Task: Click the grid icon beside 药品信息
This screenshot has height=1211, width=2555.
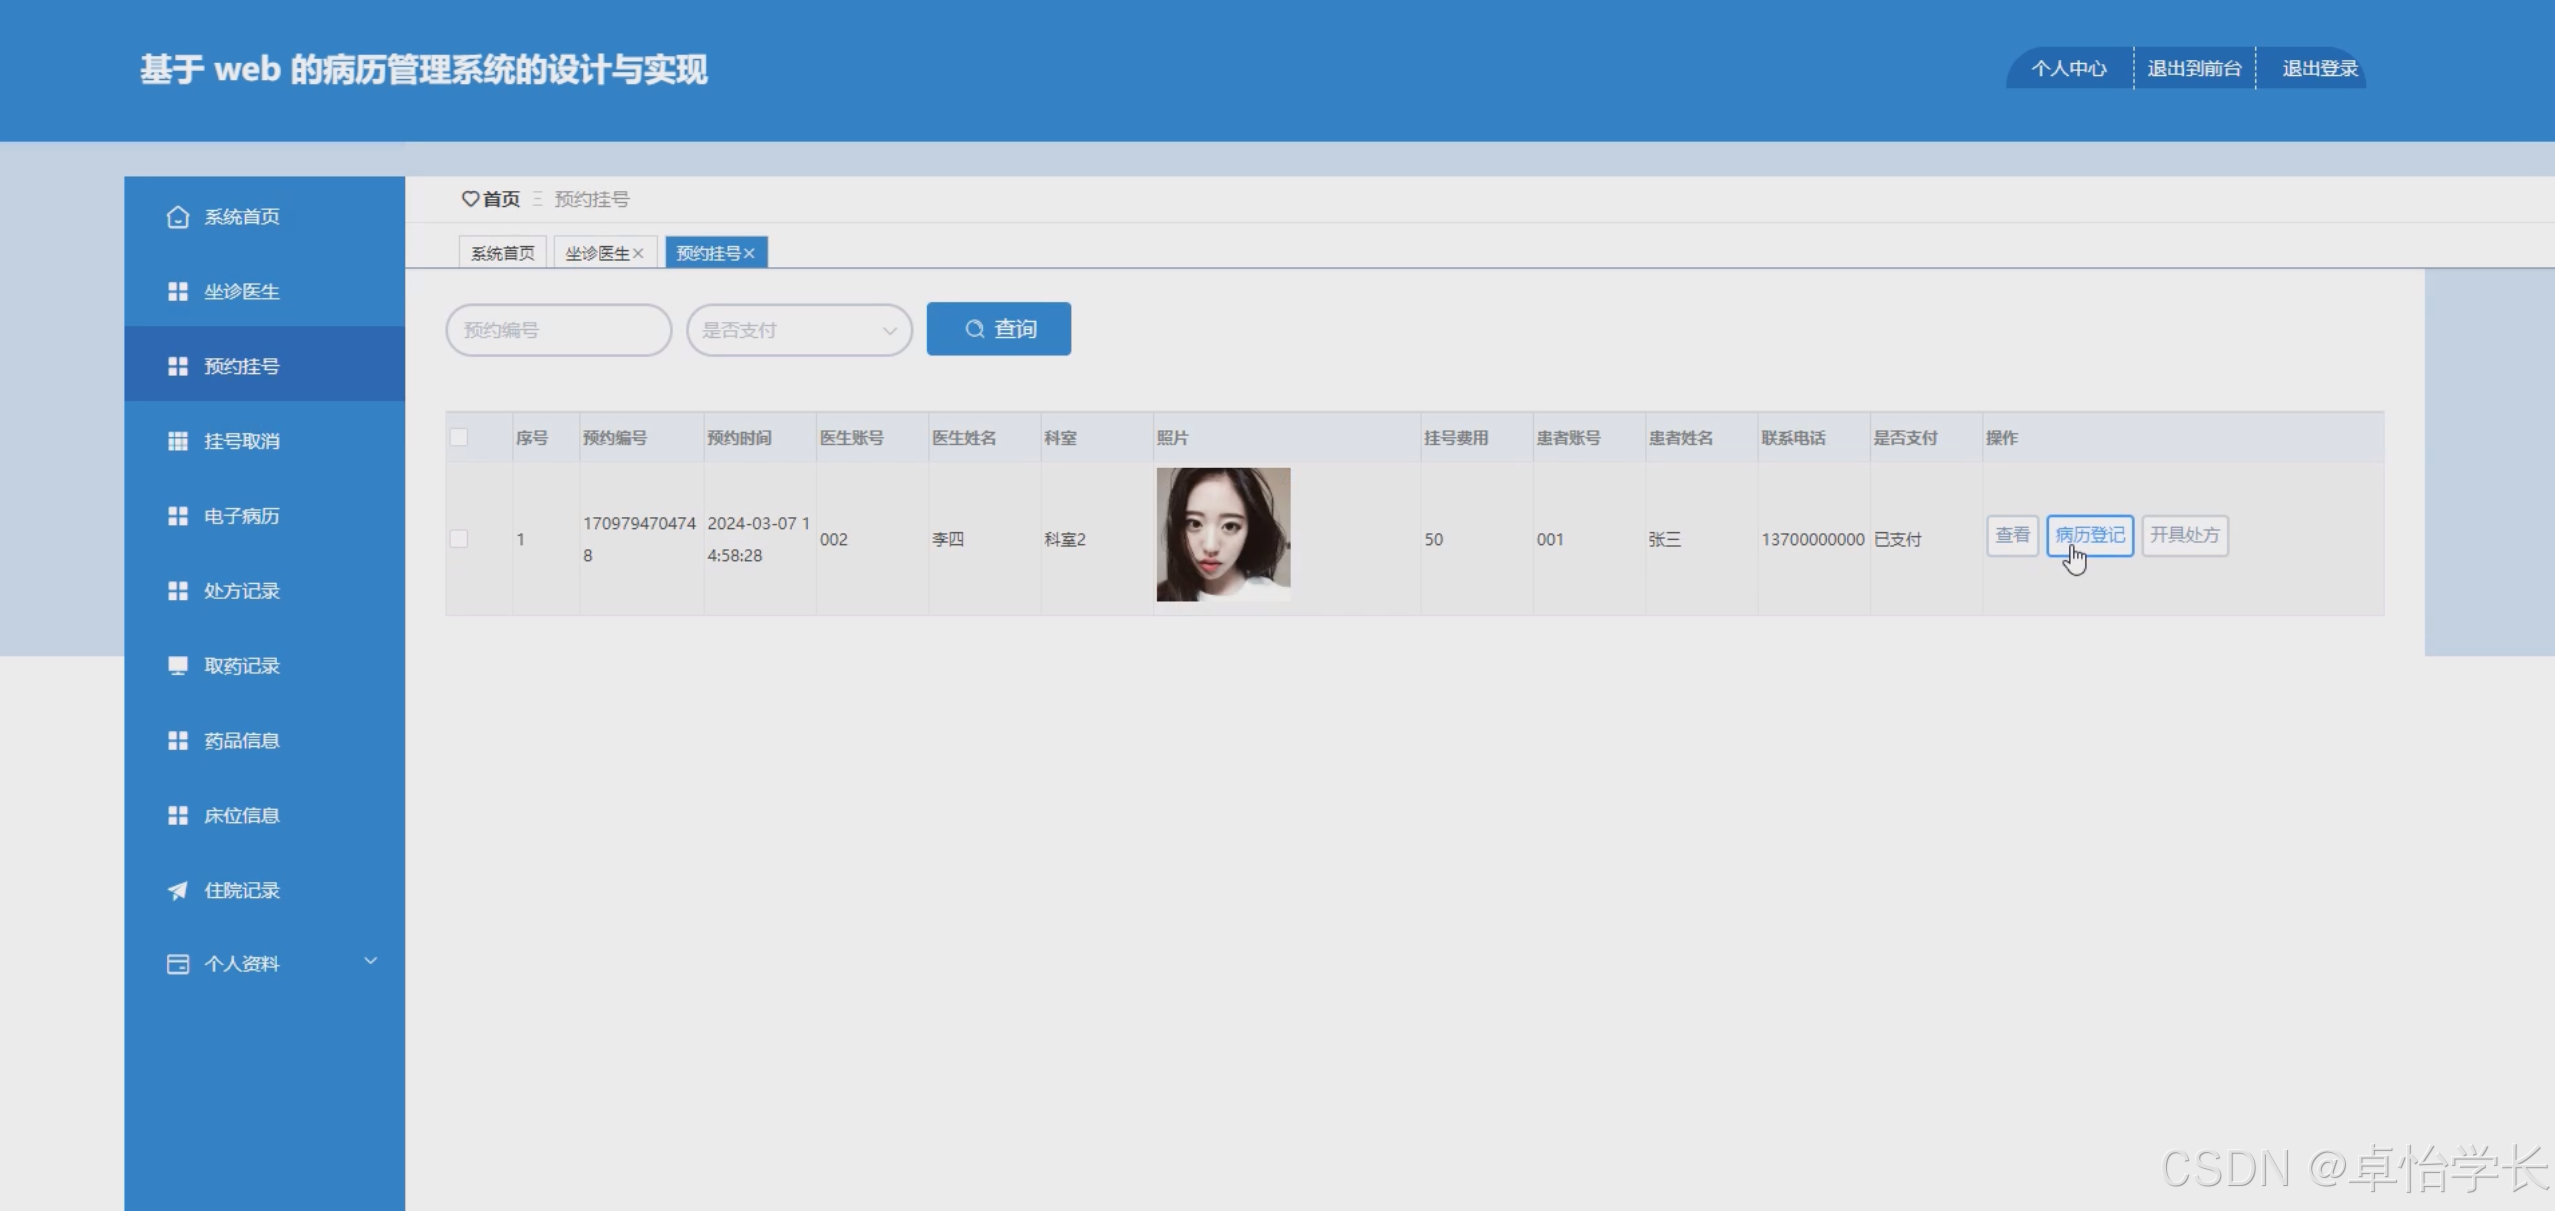Action: 177,740
